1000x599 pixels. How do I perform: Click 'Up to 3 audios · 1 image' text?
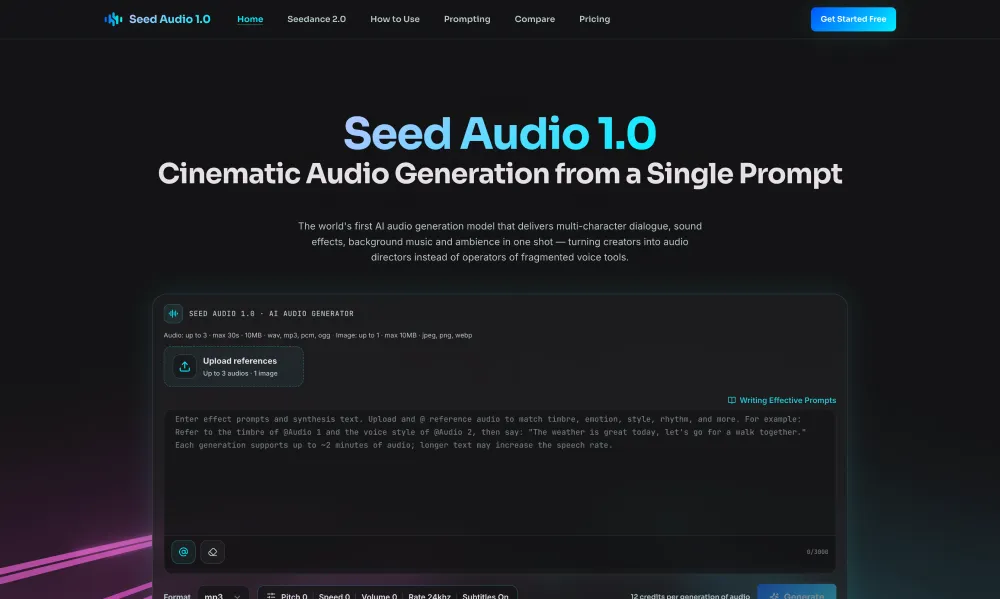coord(240,373)
